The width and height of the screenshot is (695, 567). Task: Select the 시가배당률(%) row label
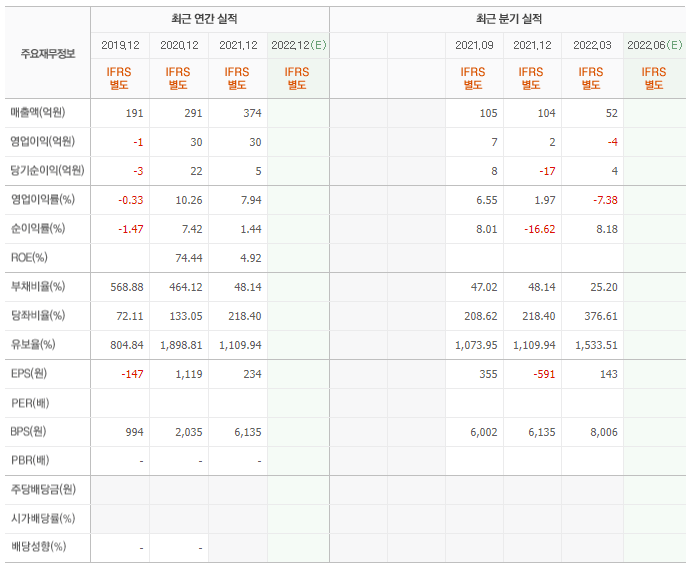click(x=43, y=518)
